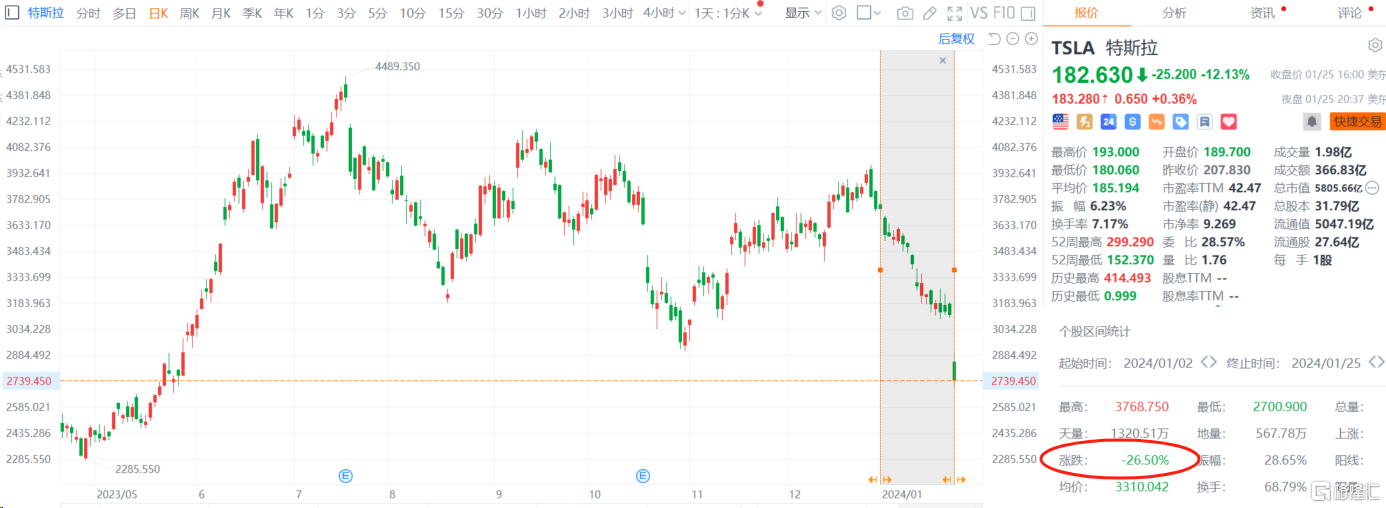Select the 1小时 interval
The height and width of the screenshot is (508, 1386).
point(531,13)
